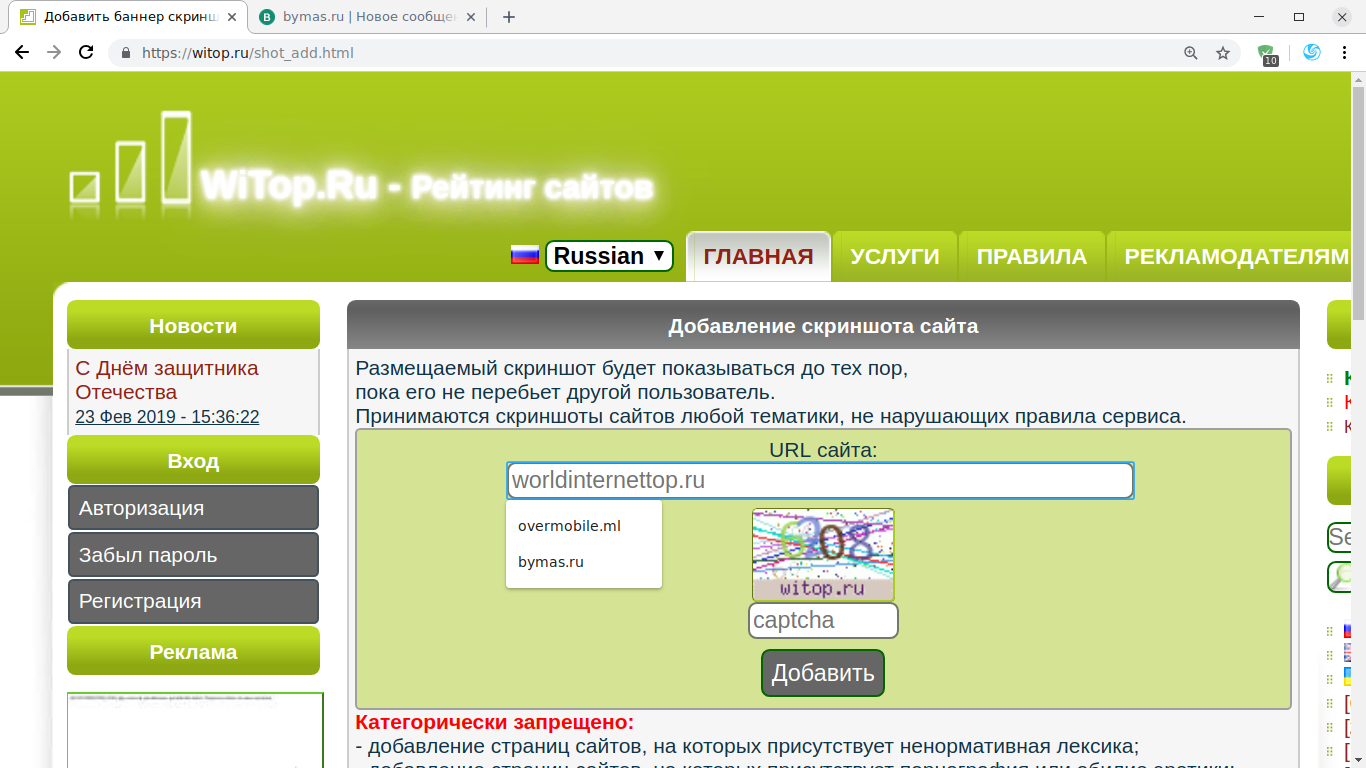The width and height of the screenshot is (1366, 768).
Task: Go to the УСЛУГИ navigation tab
Action: 894,257
